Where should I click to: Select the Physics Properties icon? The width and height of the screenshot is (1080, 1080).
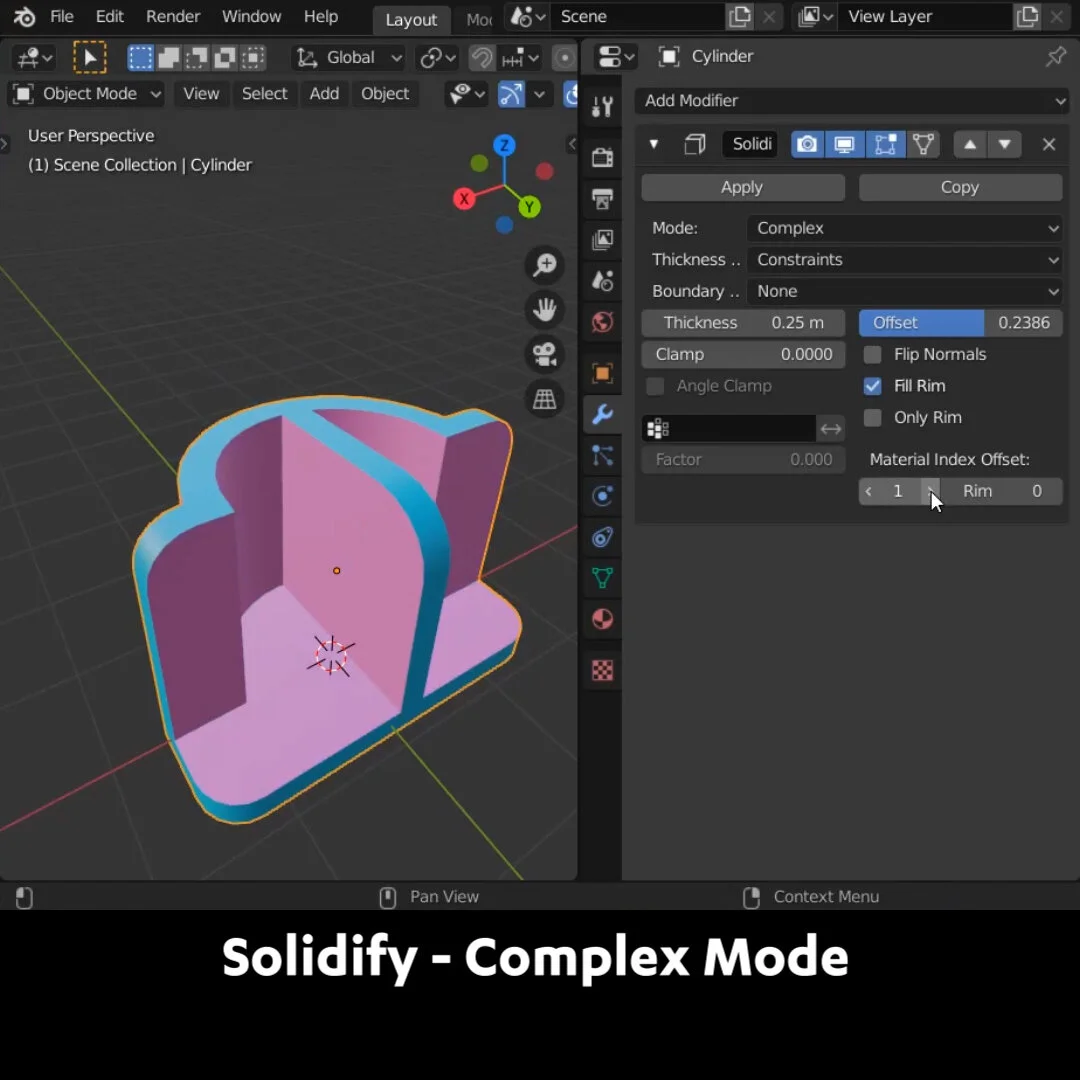click(x=602, y=496)
